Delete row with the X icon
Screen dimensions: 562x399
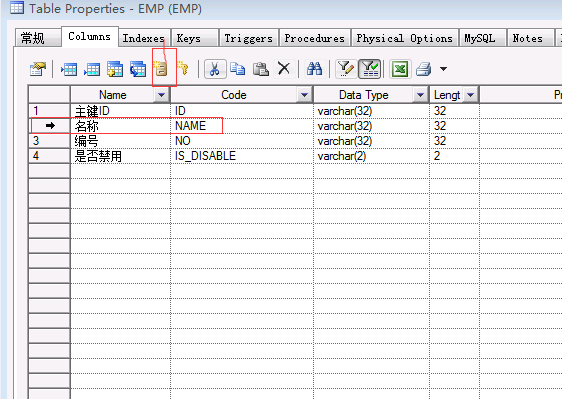[284, 68]
